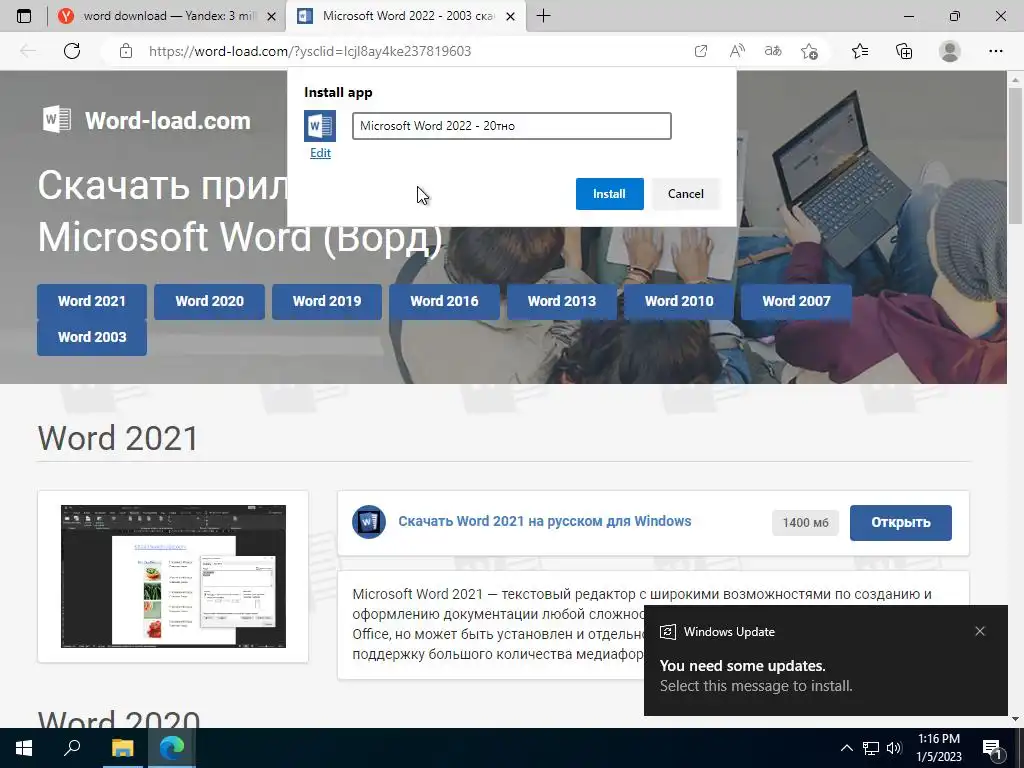Open Settings and more ellipsis menu
This screenshot has width=1024, height=768.
coord(995,51)
